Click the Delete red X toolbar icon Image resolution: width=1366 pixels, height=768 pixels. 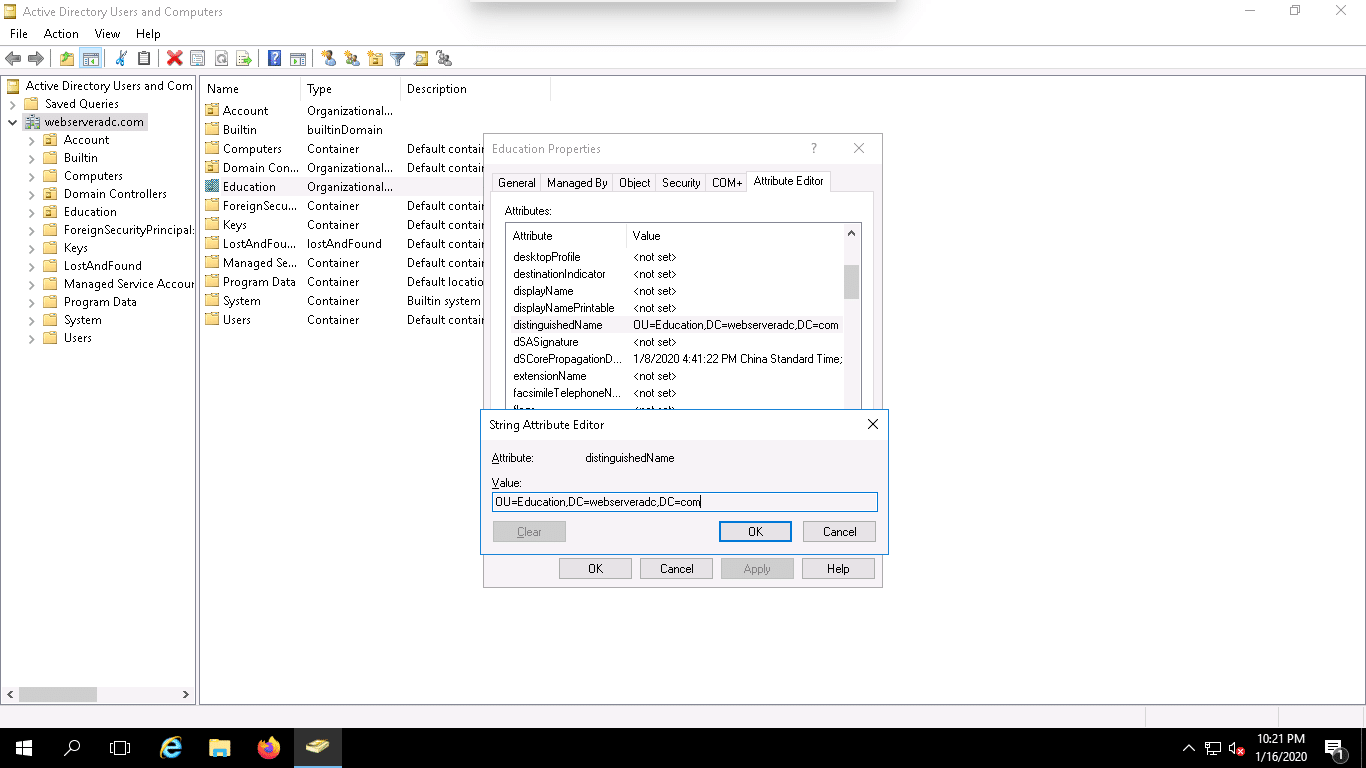pyautogui.click(x=174, y=59)
